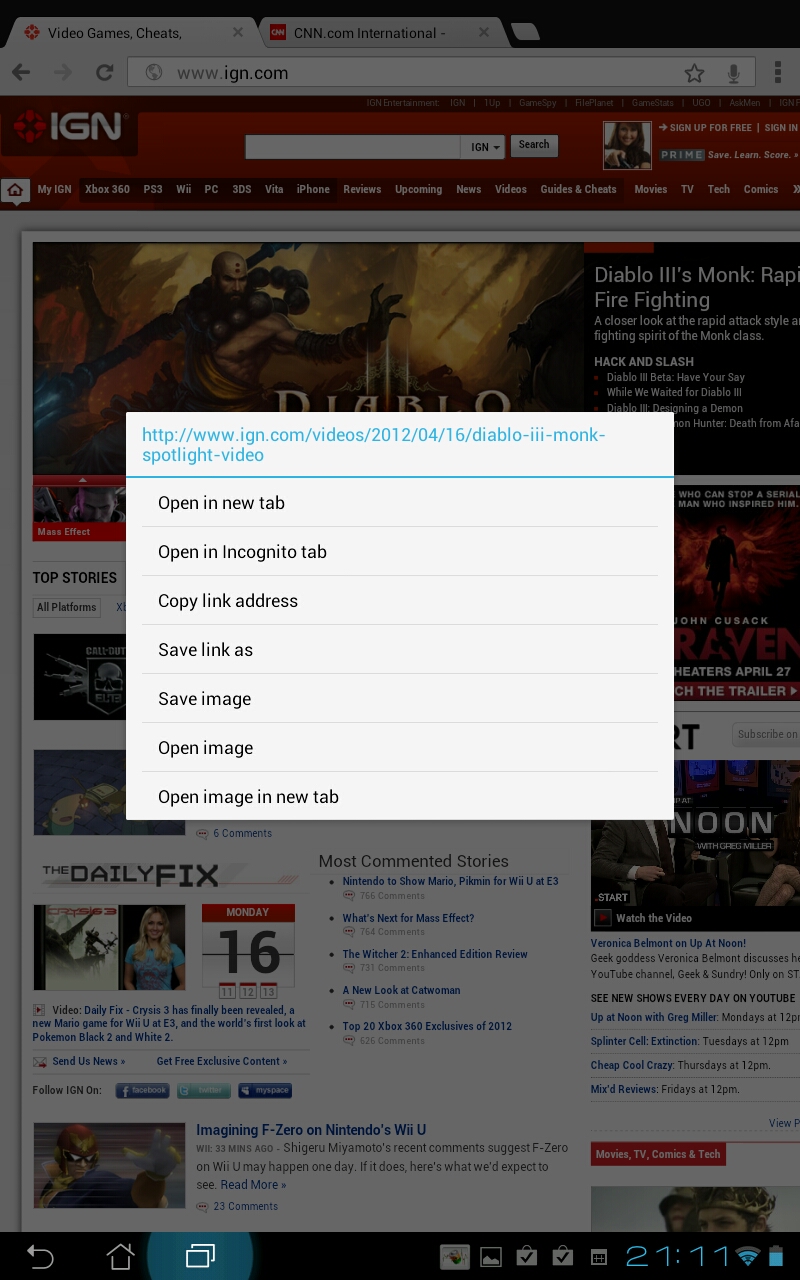Screen dimensions: 800x1280
Task: Click SIGN UP FOR FREE link
Action: click(x=705, y=128)
